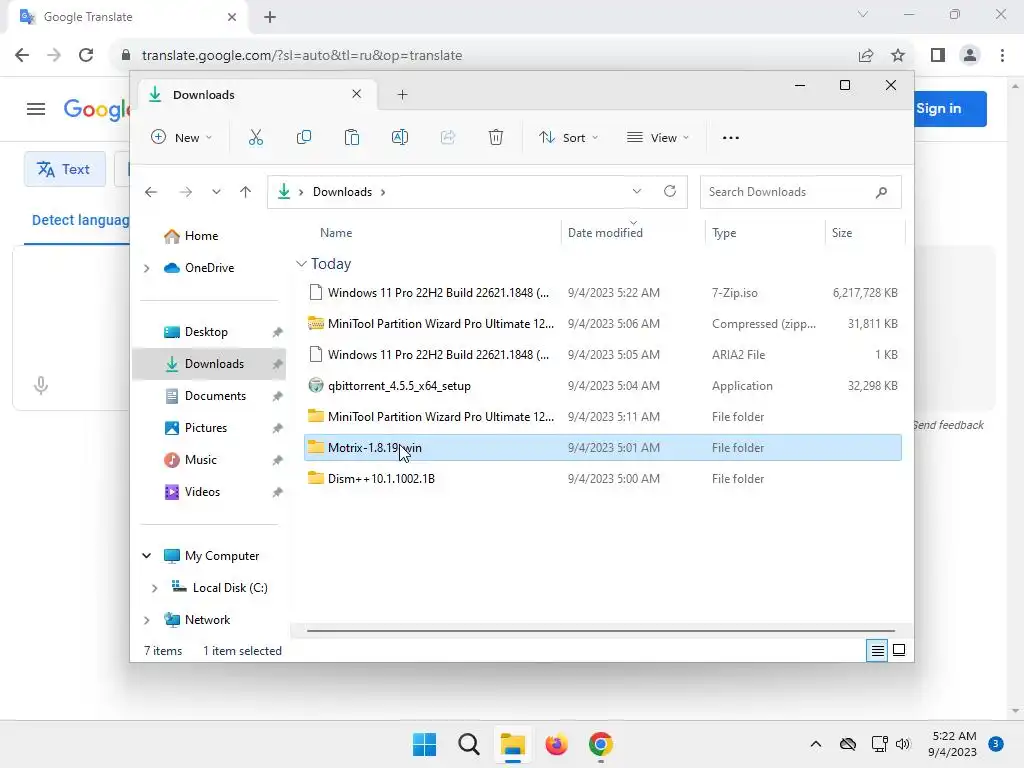
Task: Open Chrome side panel icon
Action: click(x=938, y=56)
